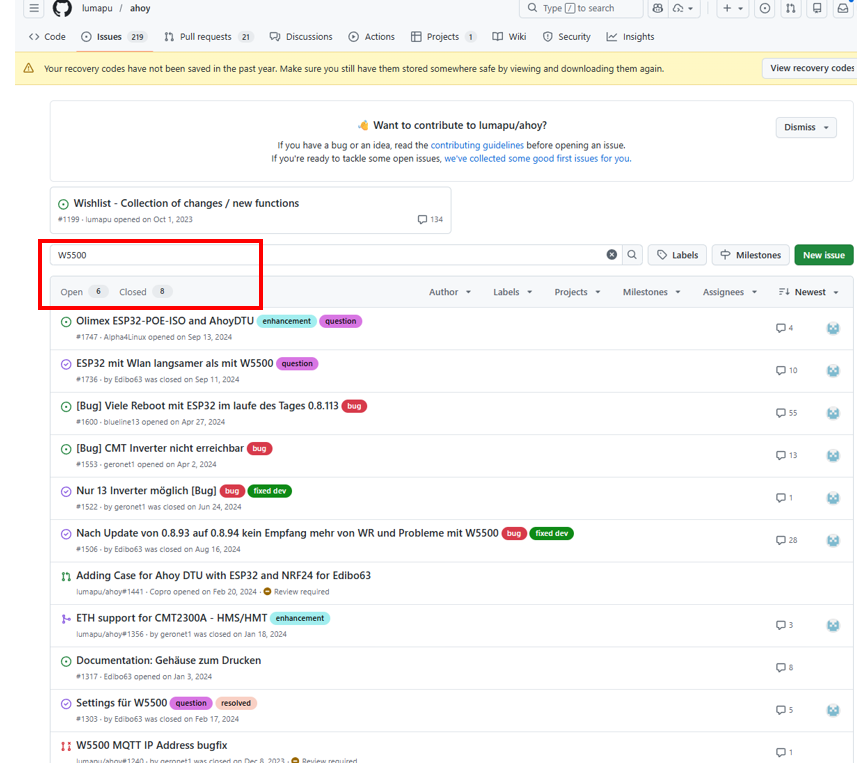Click the GitHub logo
Viewport: 857px width, 763px height.
62,8
